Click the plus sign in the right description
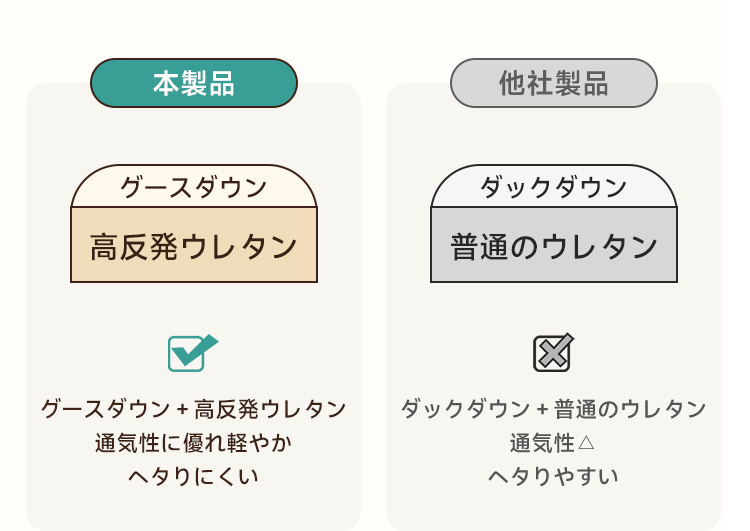This screenshot has height=531, width=750. [542, 410]
